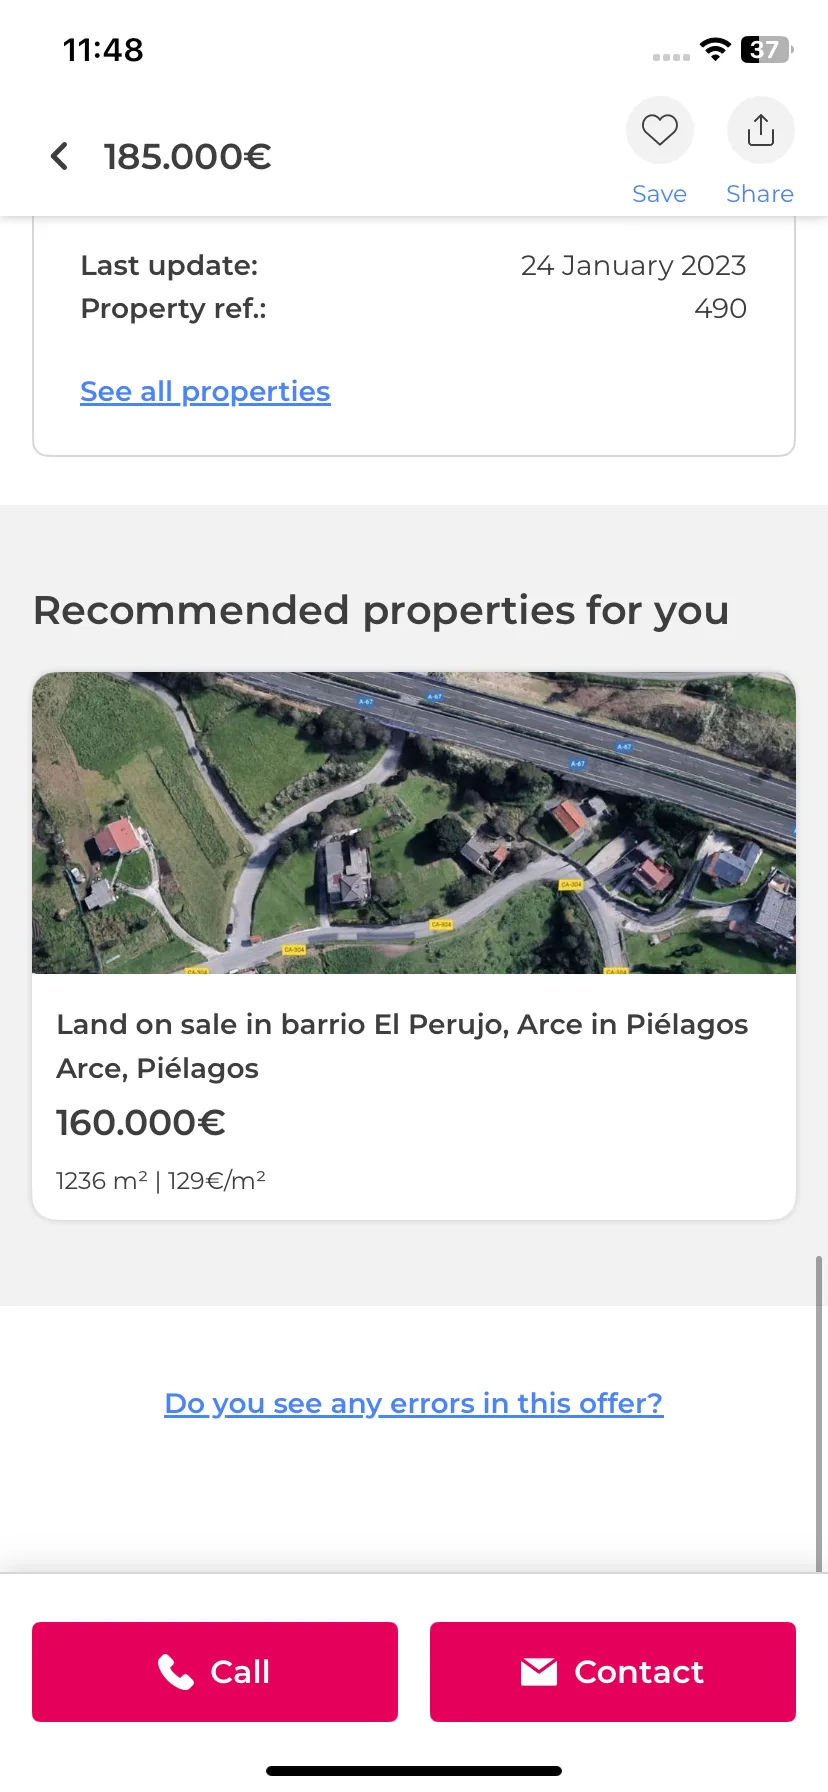Open the aerial land photo thumbnail

(414, 823)
